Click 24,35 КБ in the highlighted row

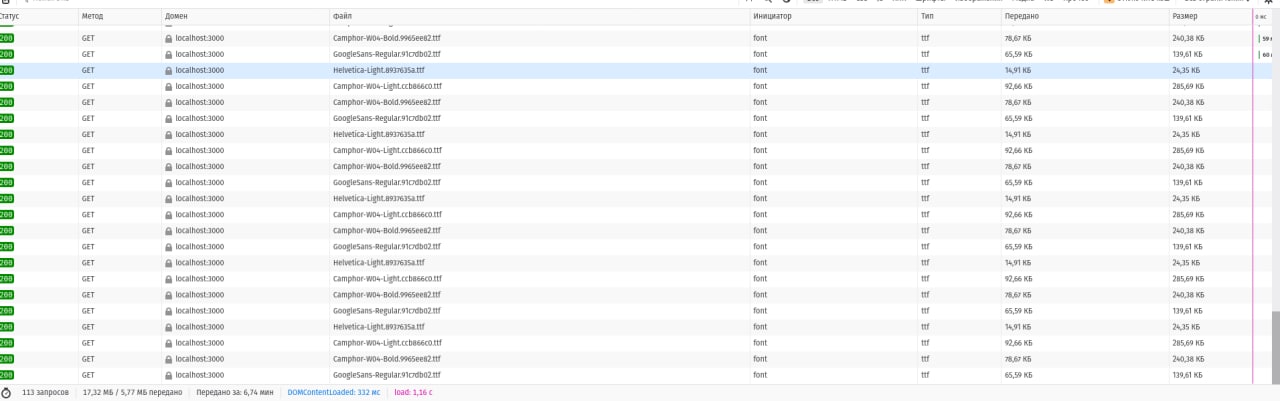click(1187, 70)
